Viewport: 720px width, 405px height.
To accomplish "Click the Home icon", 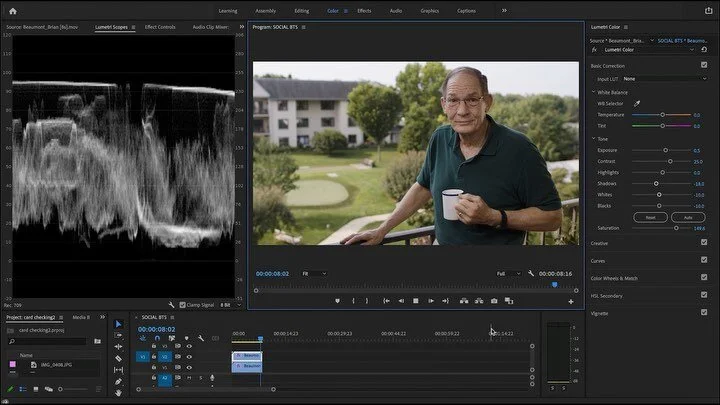I will click(13, 10).
